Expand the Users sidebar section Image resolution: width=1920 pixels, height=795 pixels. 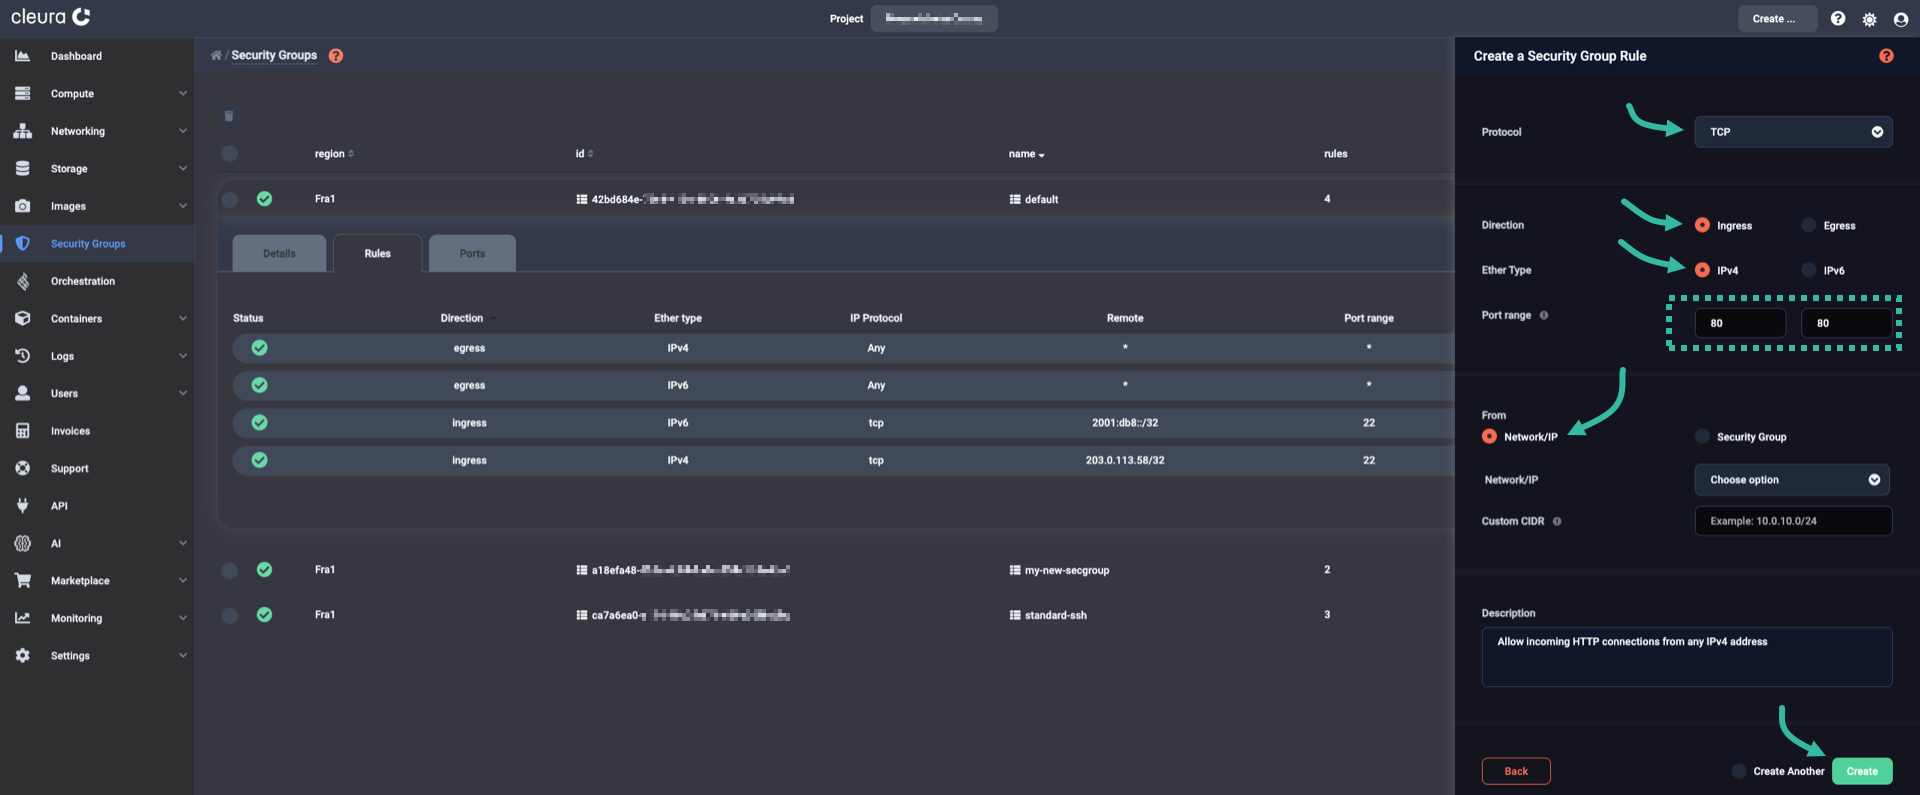[183, 393]
